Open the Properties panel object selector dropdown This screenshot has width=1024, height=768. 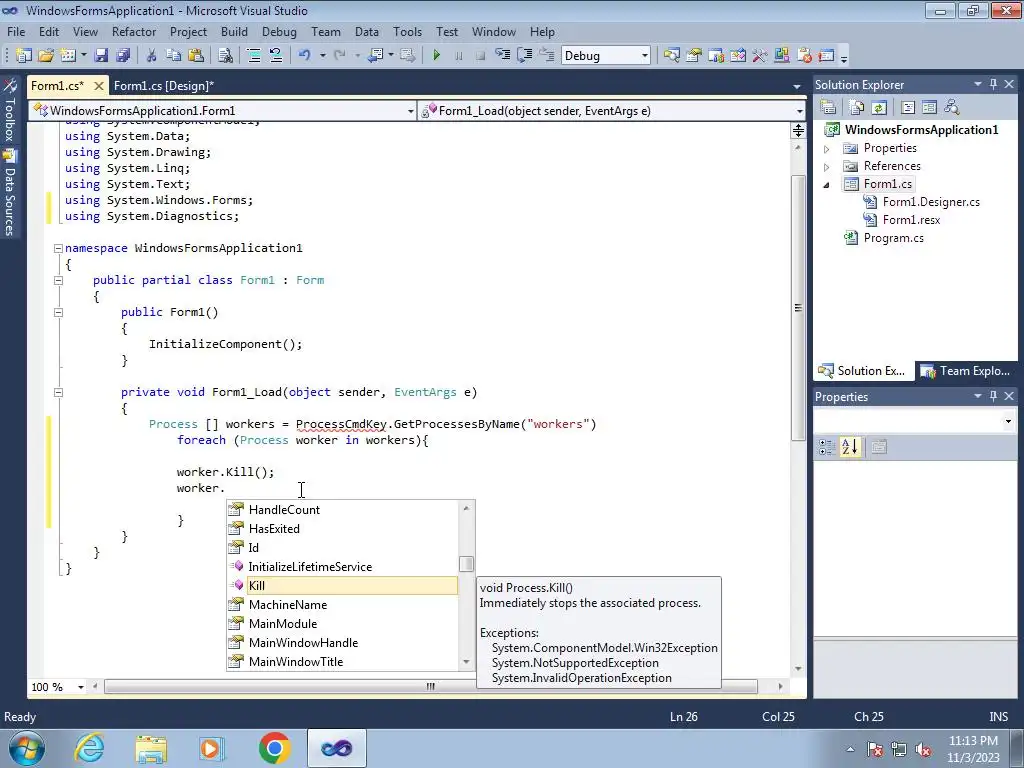1009,421
